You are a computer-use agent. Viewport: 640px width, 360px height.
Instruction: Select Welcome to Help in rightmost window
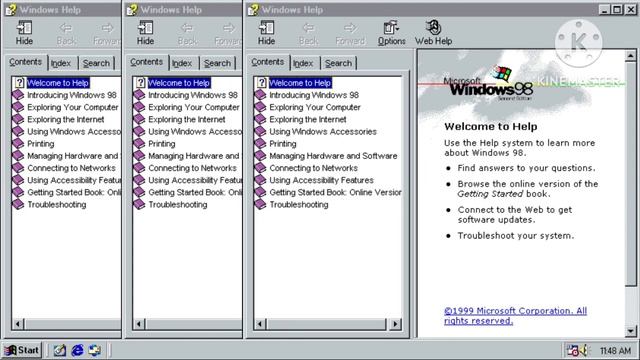[x=300, y=83]
